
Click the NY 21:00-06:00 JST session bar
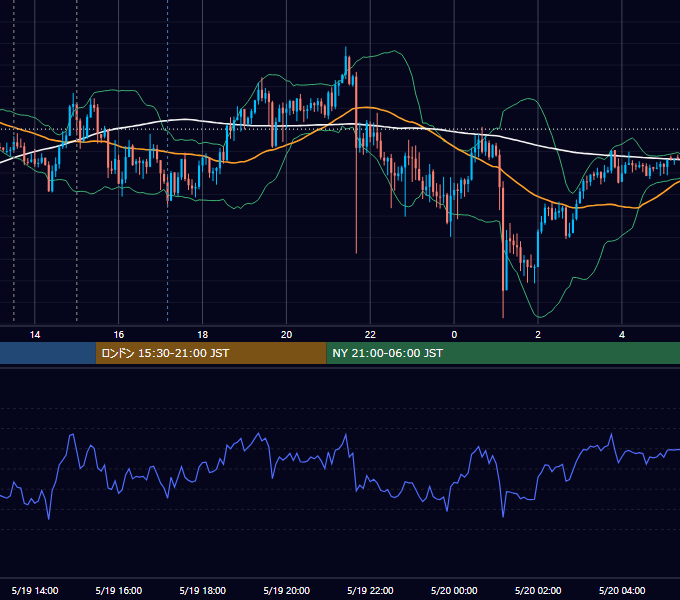tap(503, 353)
